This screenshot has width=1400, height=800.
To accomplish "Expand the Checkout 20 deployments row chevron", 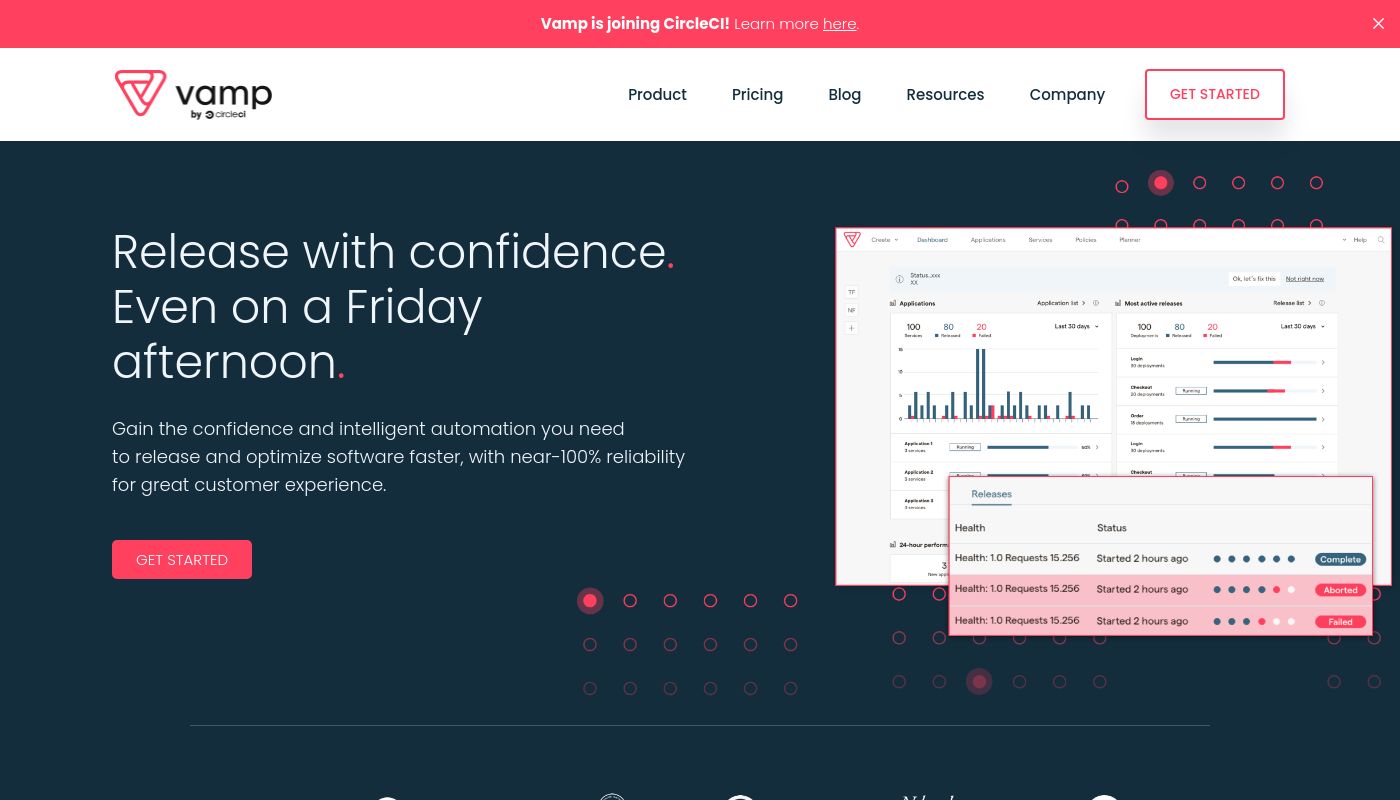I will [x=1323, y=391].
